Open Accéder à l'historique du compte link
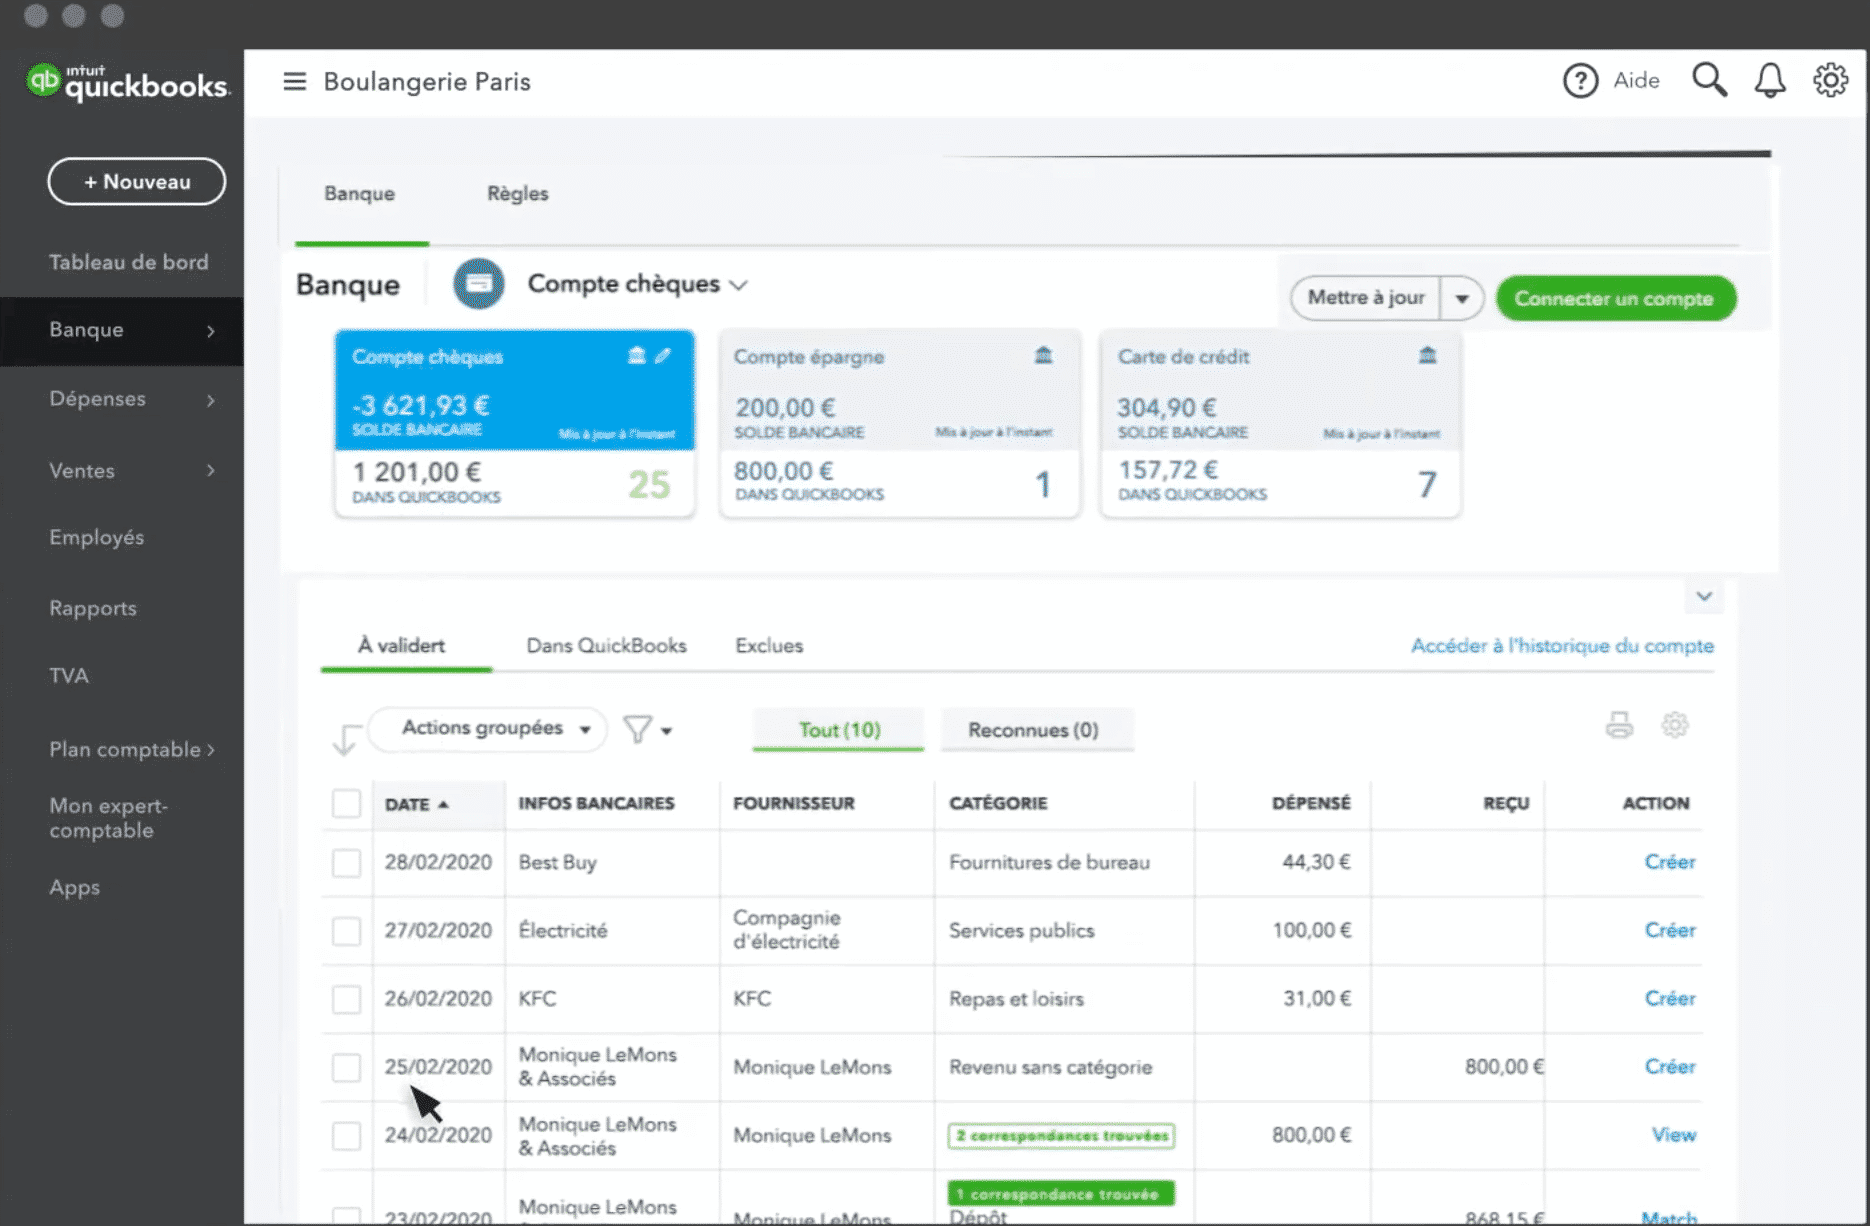Viewport: 1870px width, 1226px height. pyautogui.click(x=1562, y=646)
